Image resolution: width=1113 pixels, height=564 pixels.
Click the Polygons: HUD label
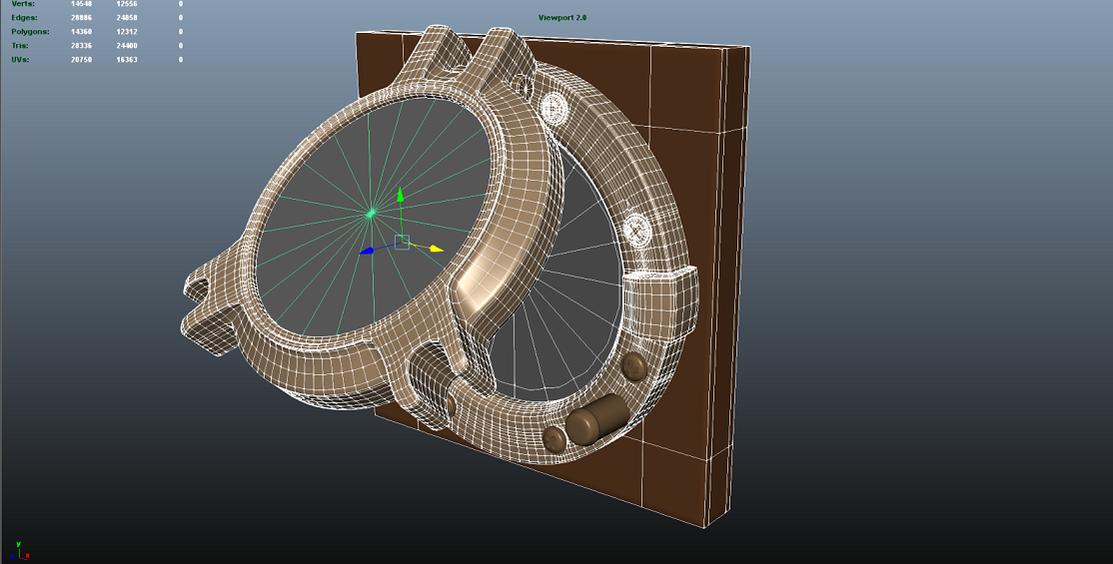30,32
